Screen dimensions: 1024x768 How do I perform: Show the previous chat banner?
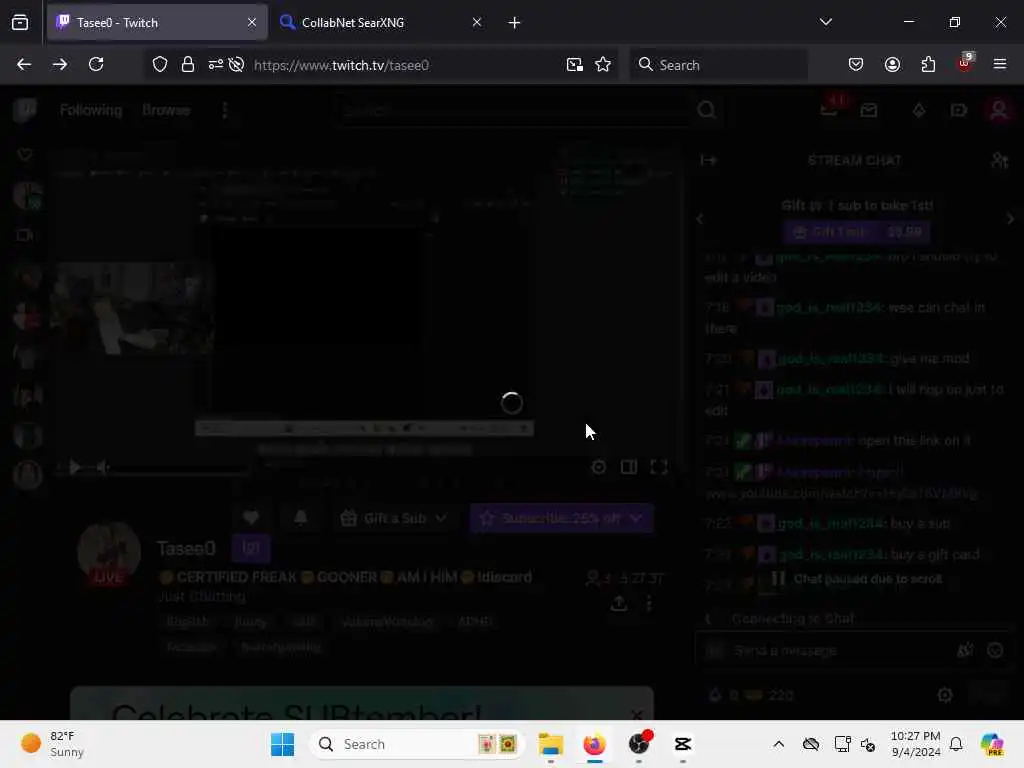click(x=700, y=219)
